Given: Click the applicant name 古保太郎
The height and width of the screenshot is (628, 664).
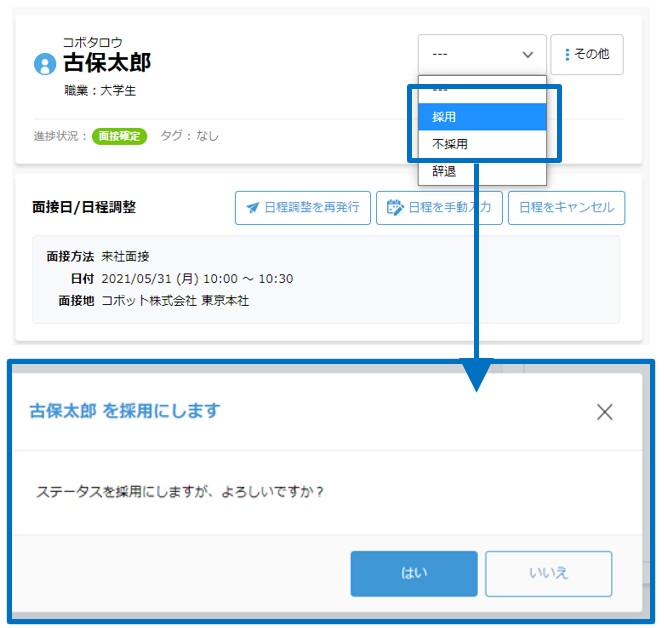Looking at the screenshot, I should point(107,63).
